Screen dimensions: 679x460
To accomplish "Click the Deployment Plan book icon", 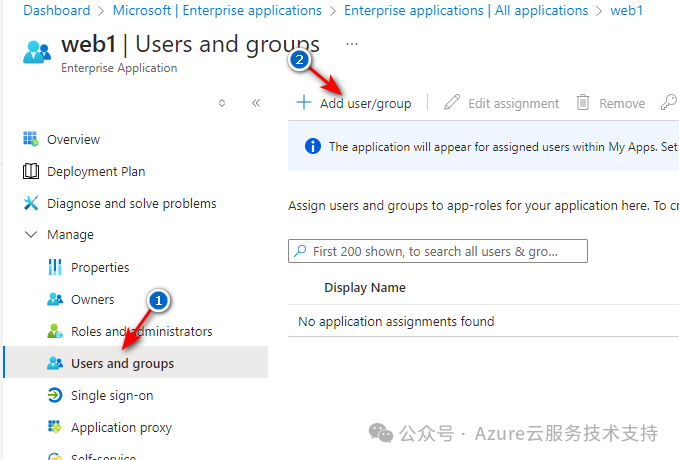I will (30, 171).
